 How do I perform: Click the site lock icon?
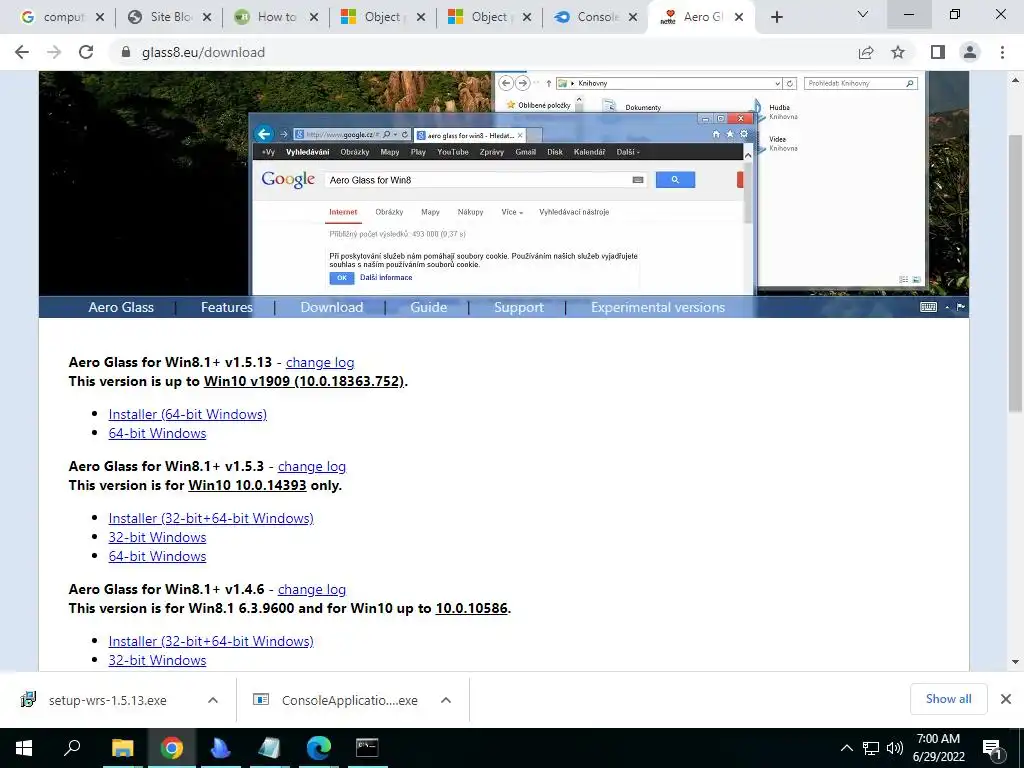pos(126,52)
